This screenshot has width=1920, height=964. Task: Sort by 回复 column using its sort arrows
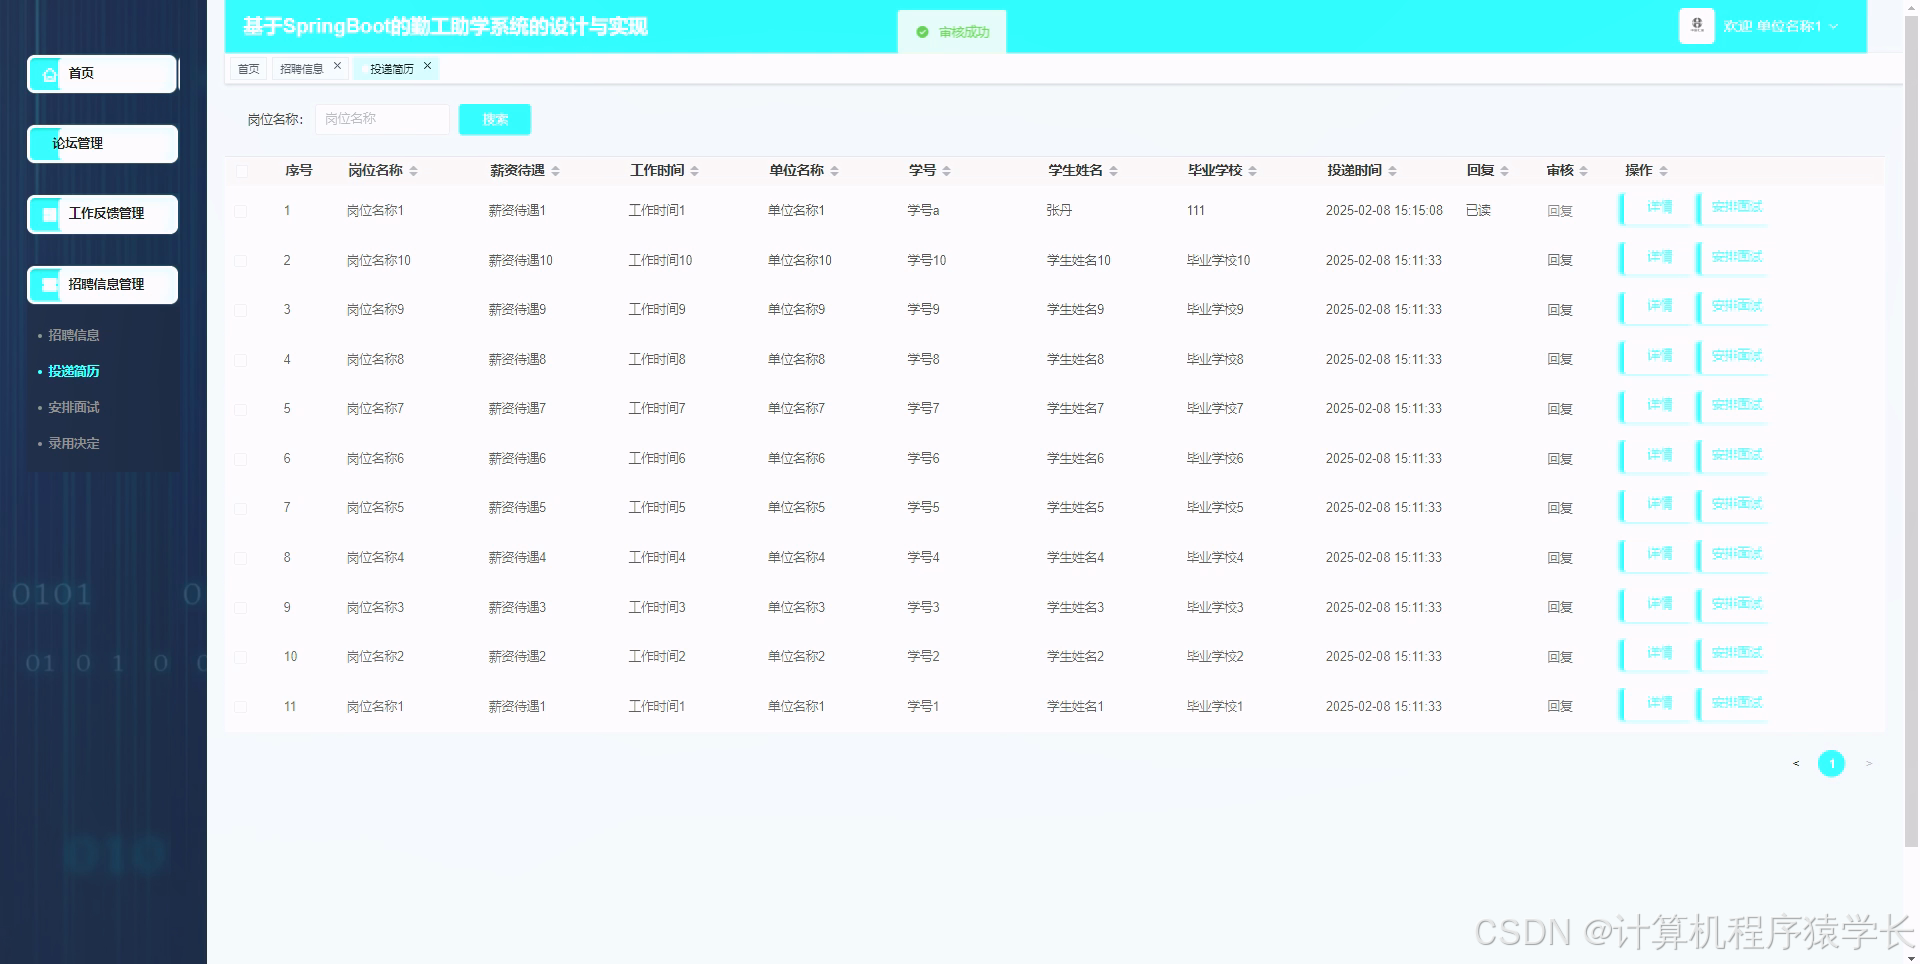(1504, 171)
